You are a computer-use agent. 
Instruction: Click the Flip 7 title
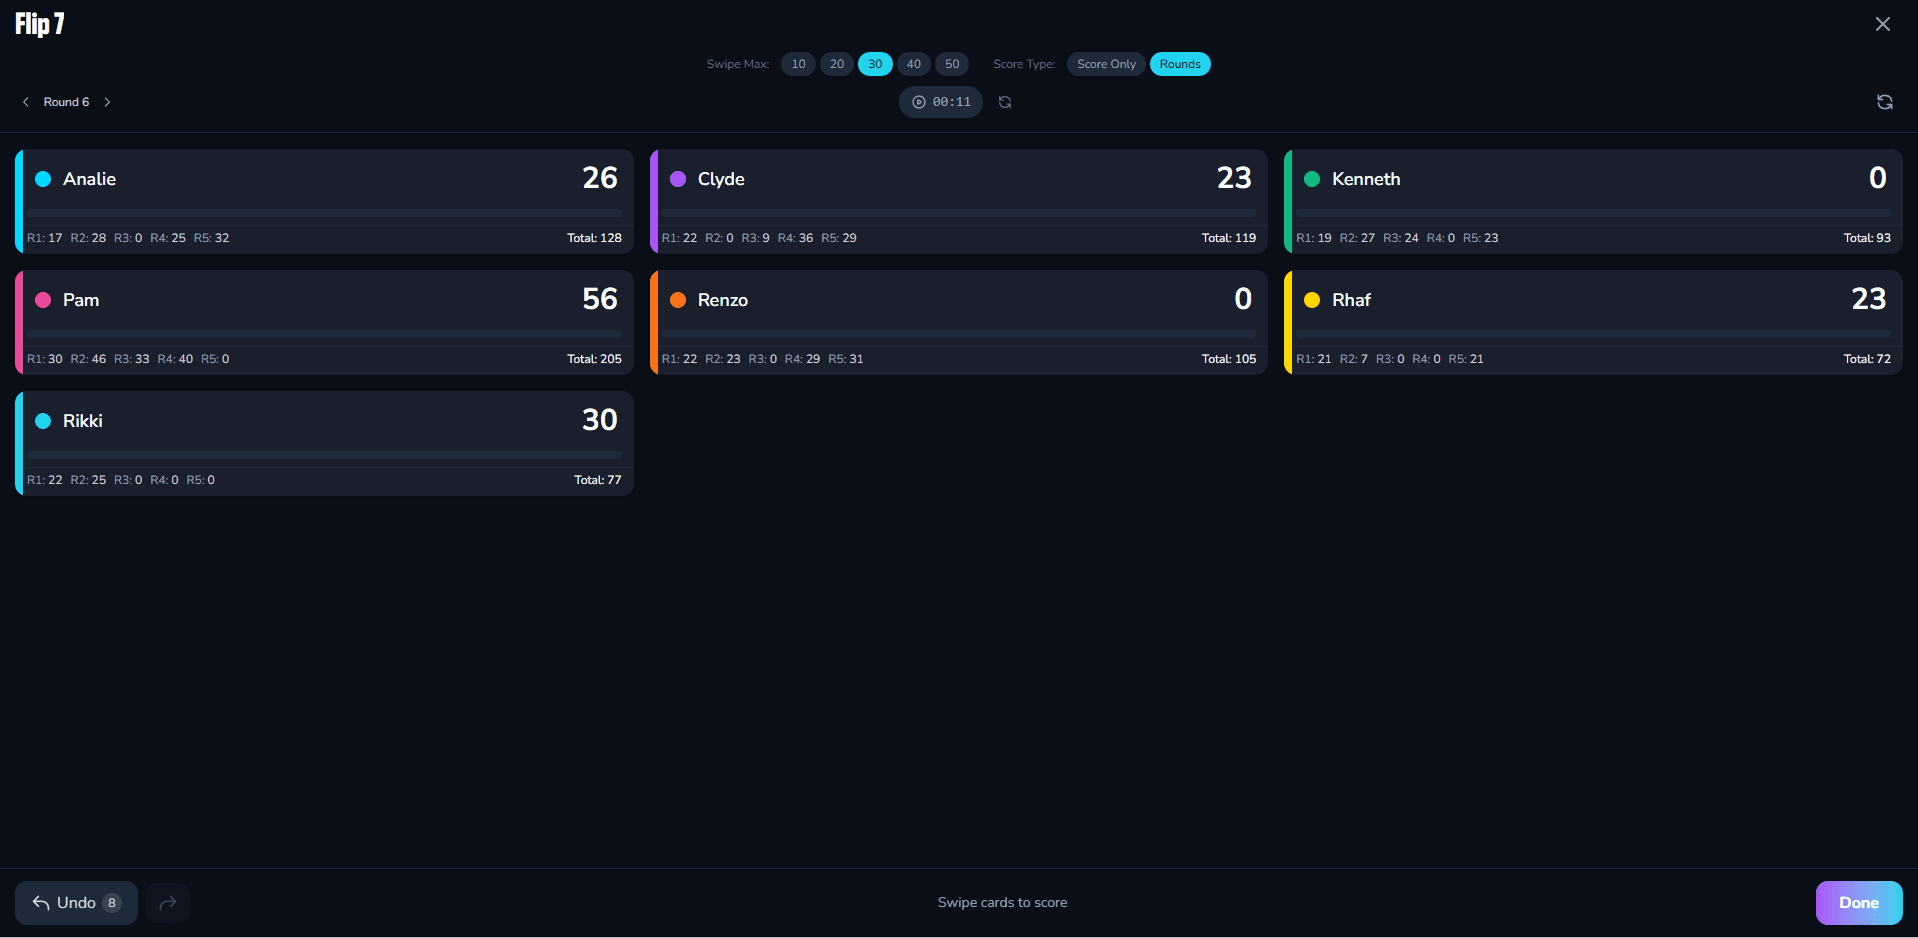click(x=39, y=24)
